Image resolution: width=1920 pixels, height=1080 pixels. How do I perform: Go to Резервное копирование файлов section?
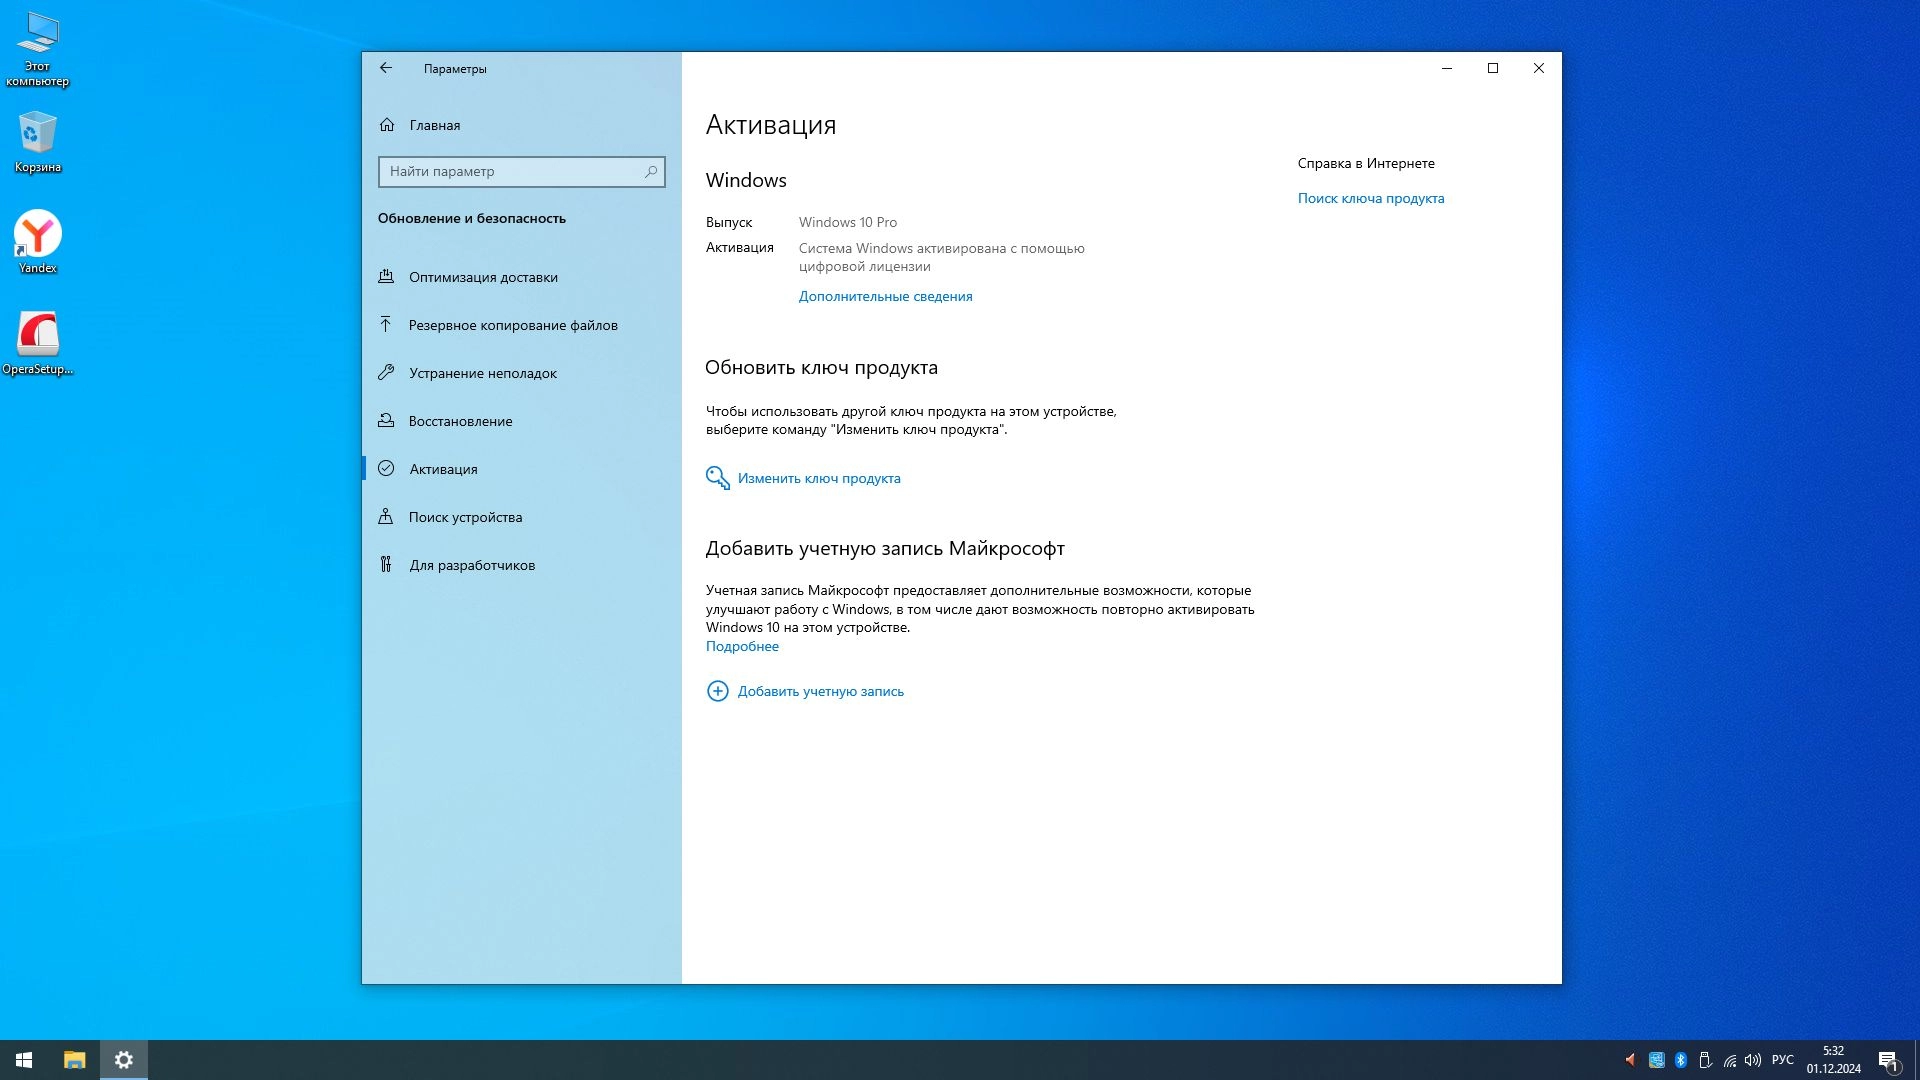[x=513, y=325]
